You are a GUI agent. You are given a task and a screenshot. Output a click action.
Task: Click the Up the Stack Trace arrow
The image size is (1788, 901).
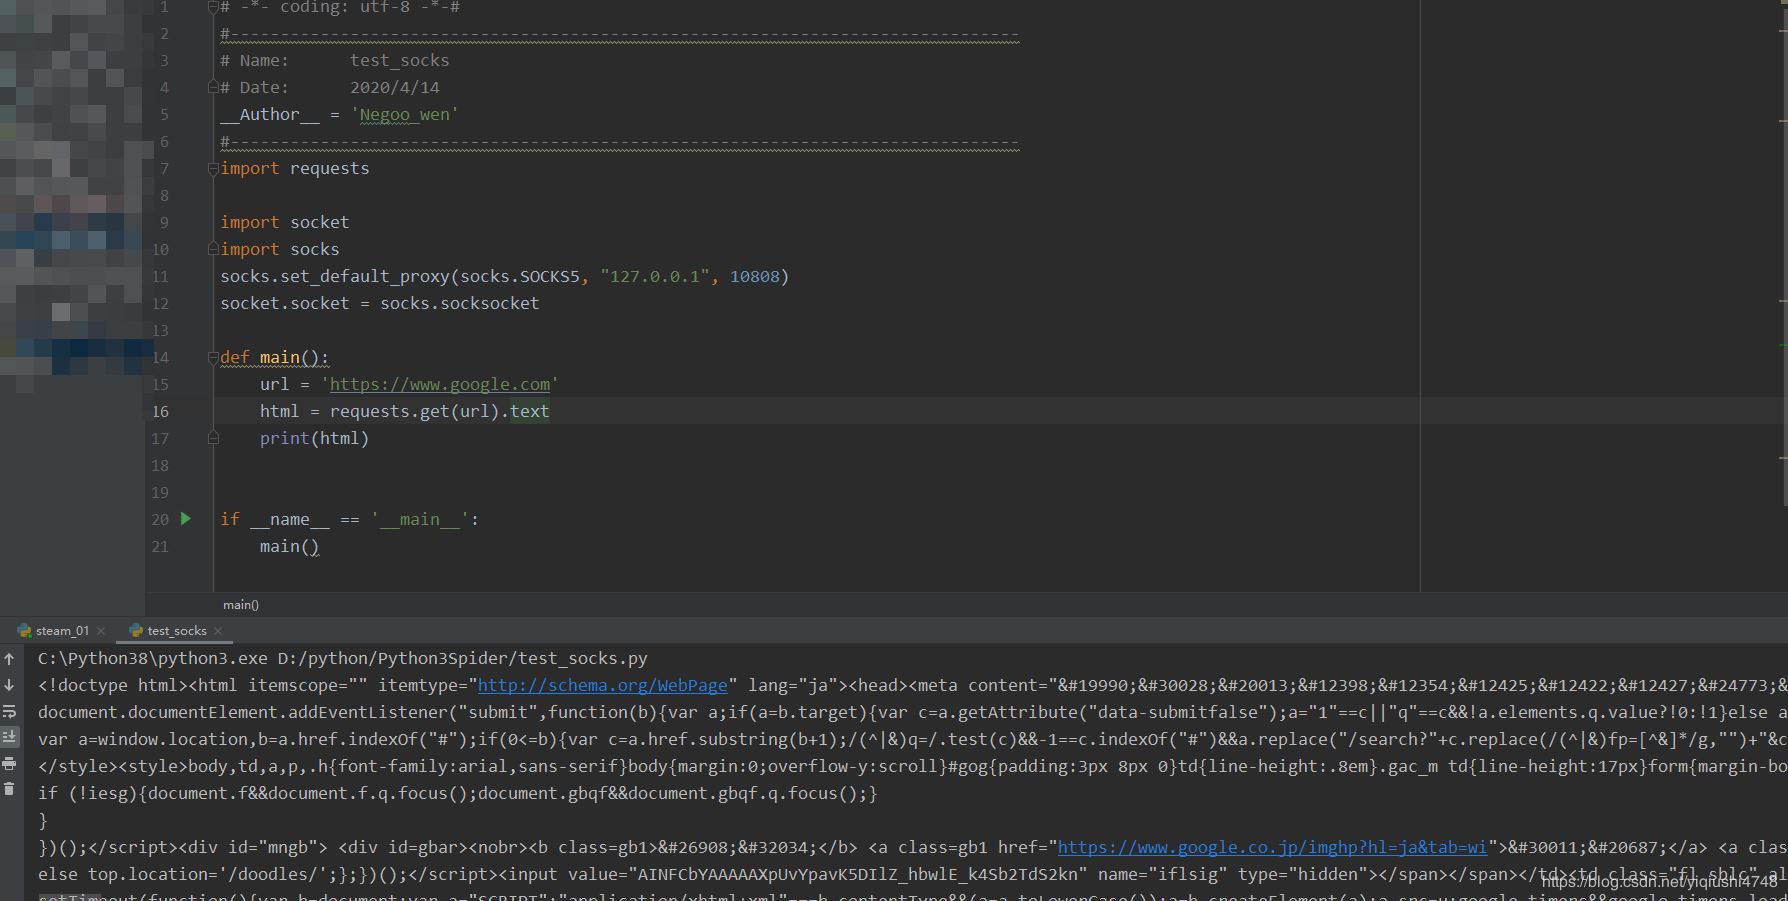coord(9,659)
